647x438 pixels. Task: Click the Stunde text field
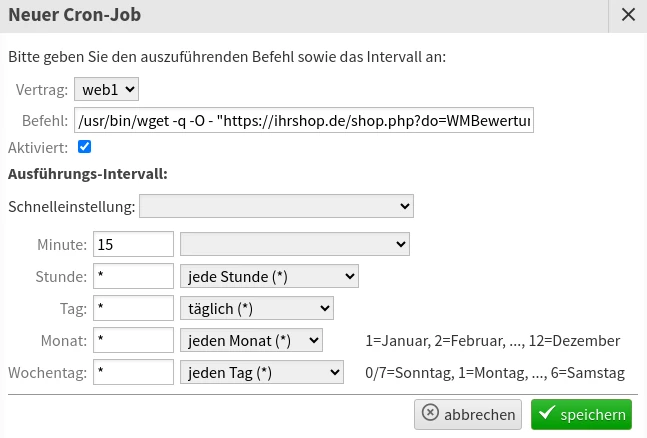(x=133, y=276)
